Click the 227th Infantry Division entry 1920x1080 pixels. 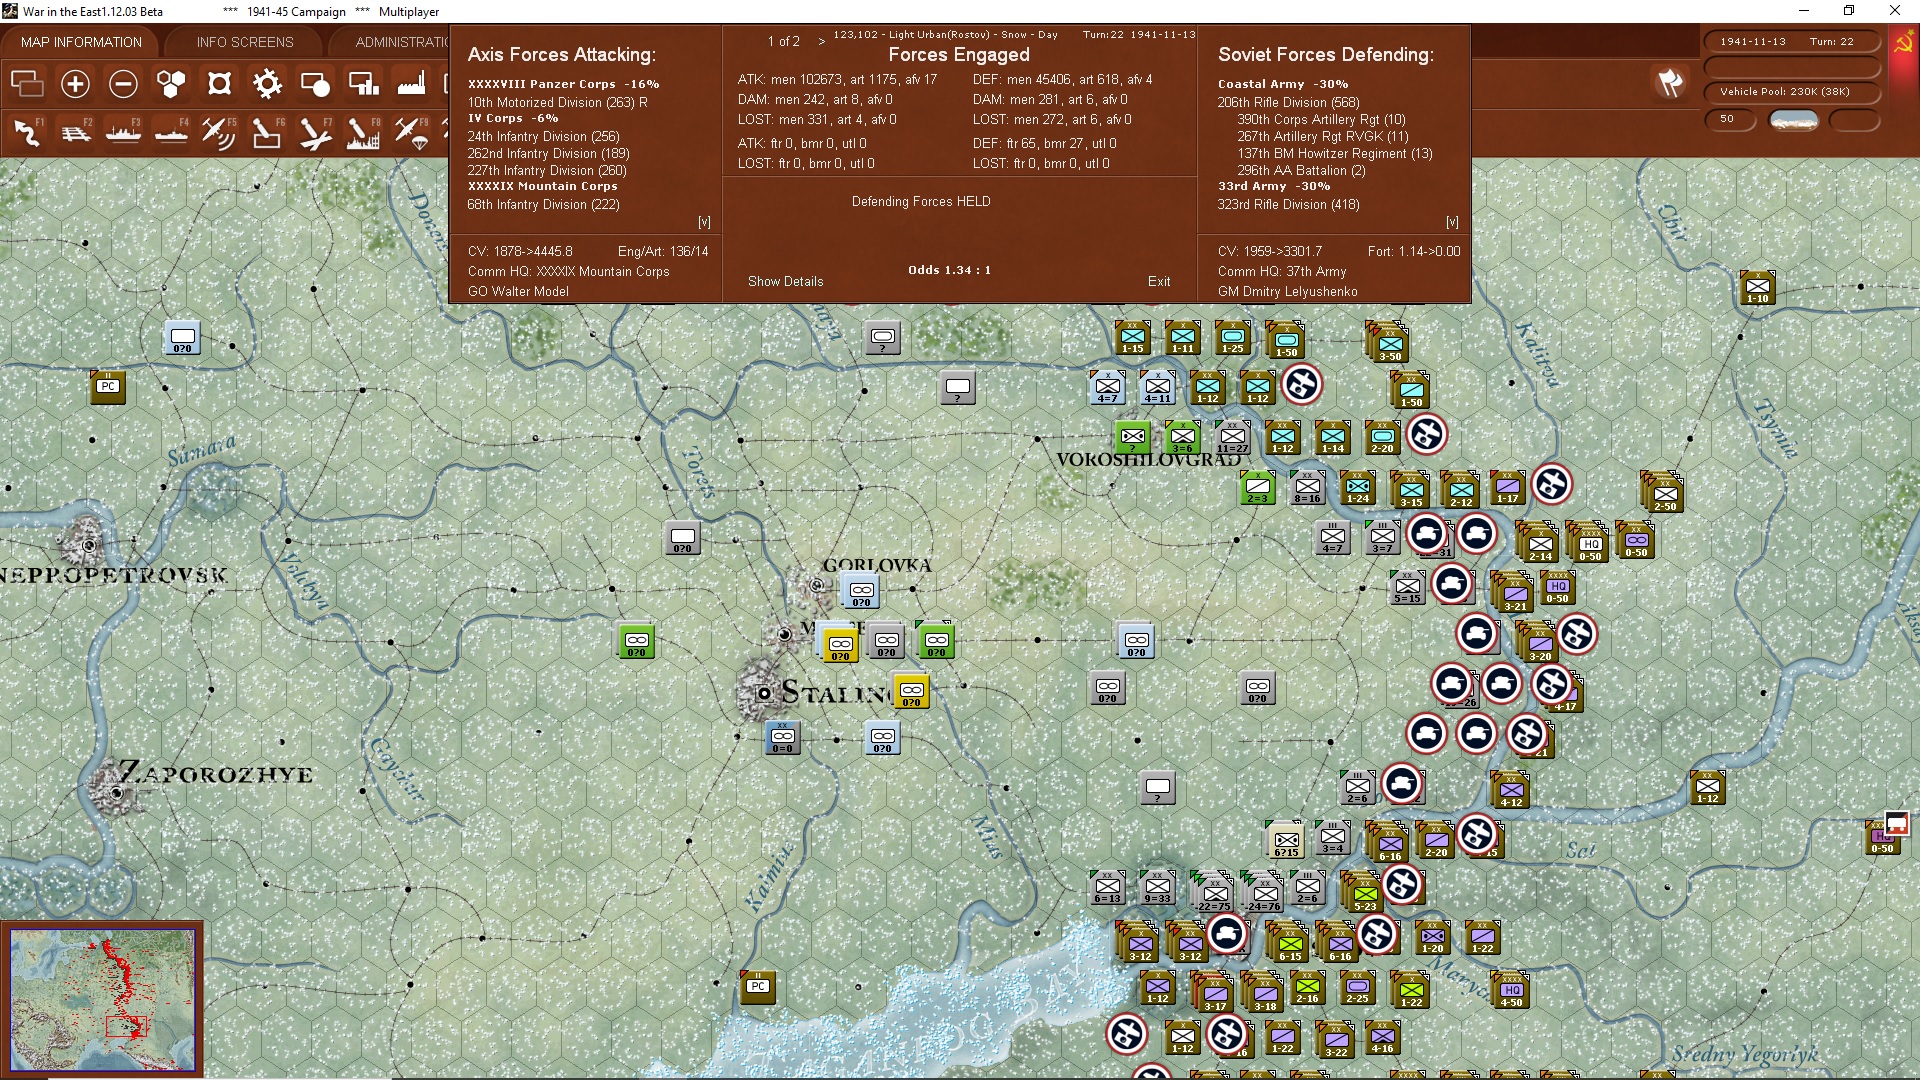pyautogui.click(x=547, y=171)
